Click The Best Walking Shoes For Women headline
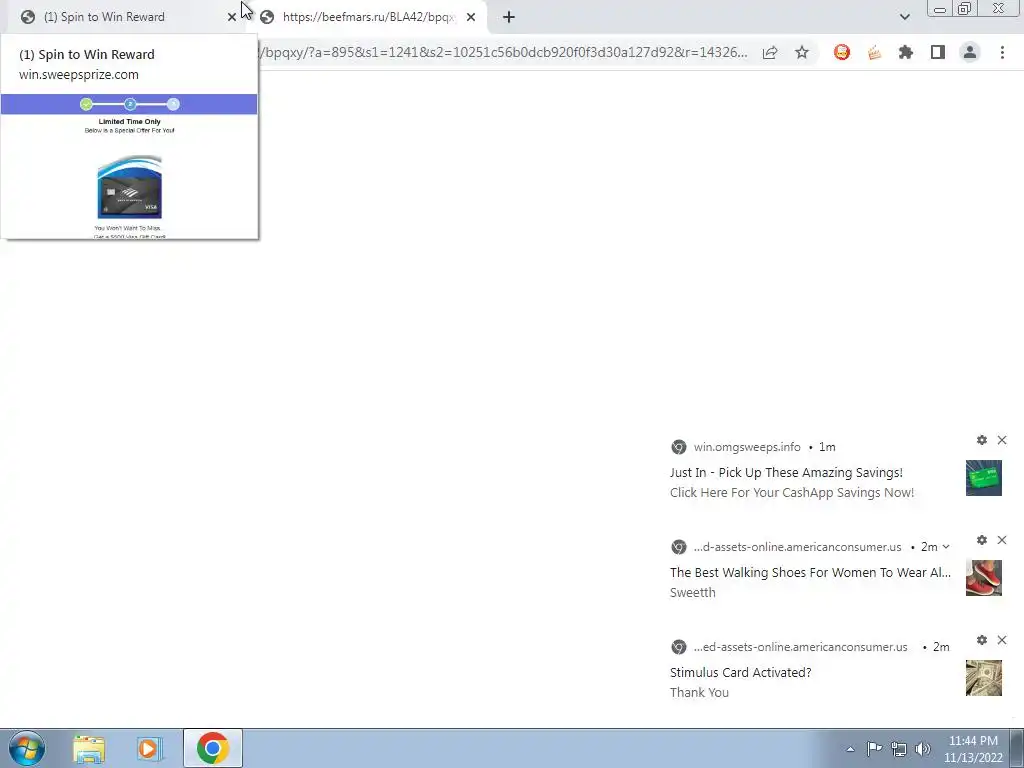This screenshot has height=768, width=1024. pos(810,572)
